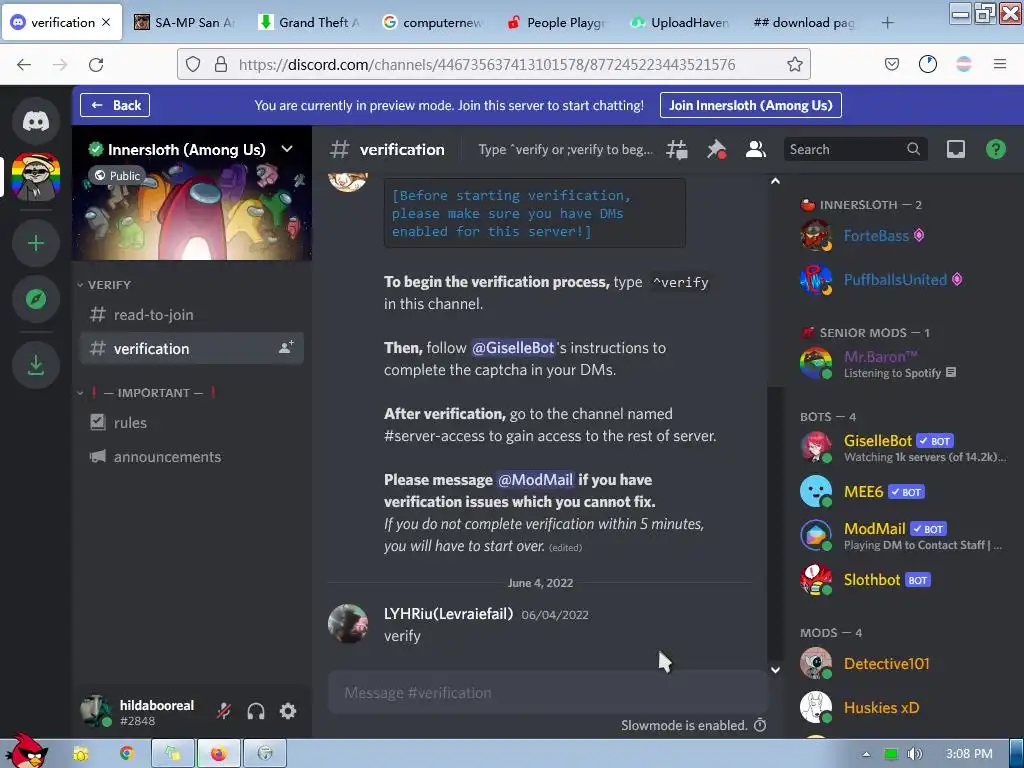Click Angry Birds start button in taskbar
Screen dimensions: 1024x768
[25, 751]
